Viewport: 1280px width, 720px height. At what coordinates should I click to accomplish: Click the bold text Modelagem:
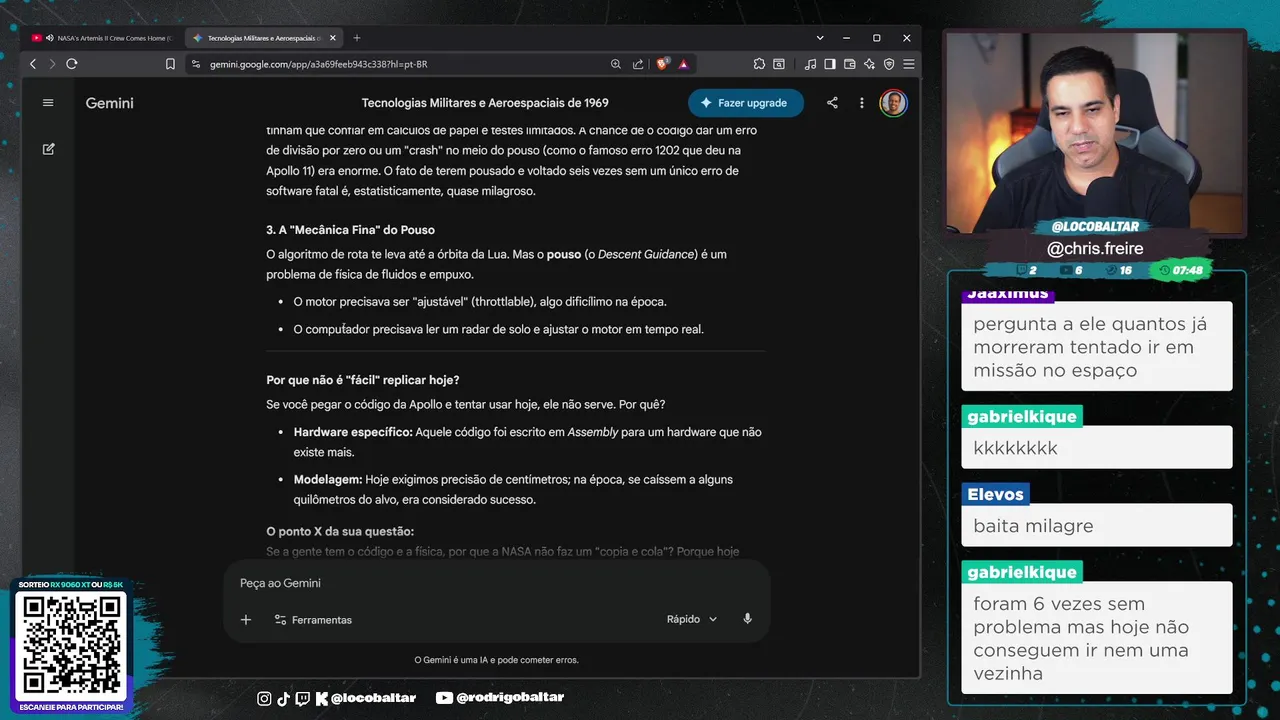click(328, 479)
